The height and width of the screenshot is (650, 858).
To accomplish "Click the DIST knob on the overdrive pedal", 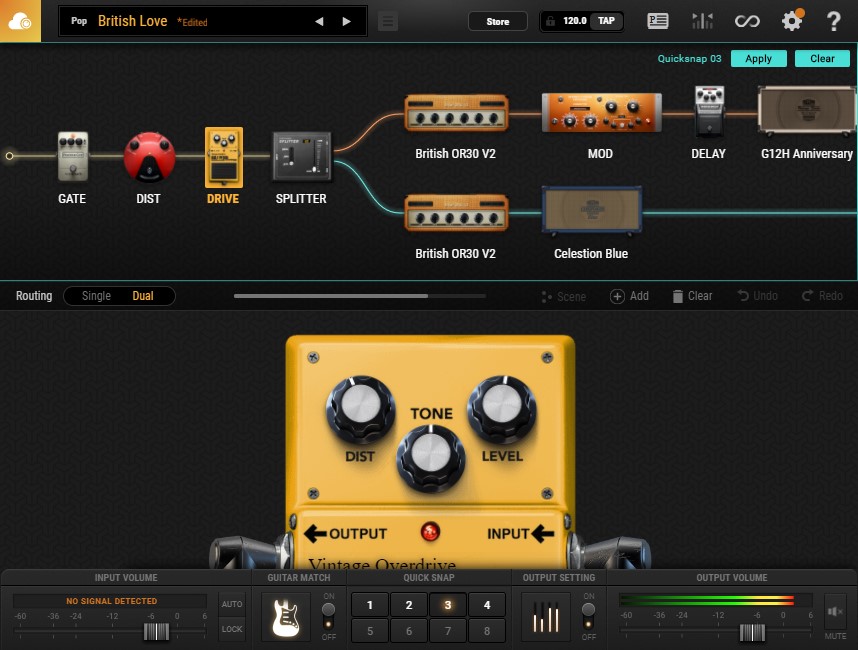I will (x=360, y=408).
